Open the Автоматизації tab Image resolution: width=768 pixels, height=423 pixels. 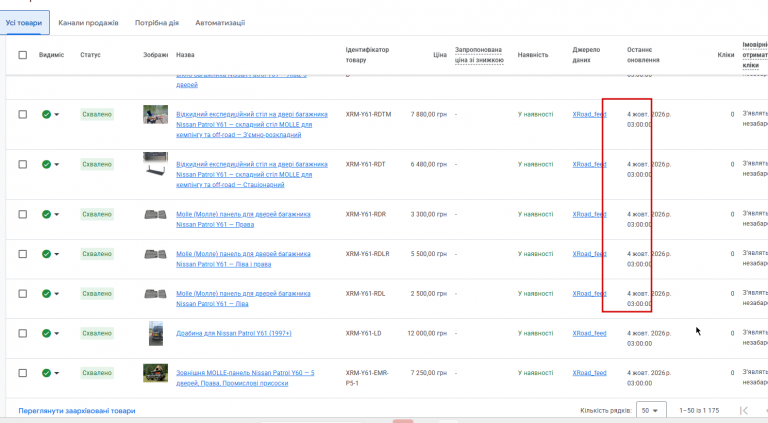(x=220, y=23)
